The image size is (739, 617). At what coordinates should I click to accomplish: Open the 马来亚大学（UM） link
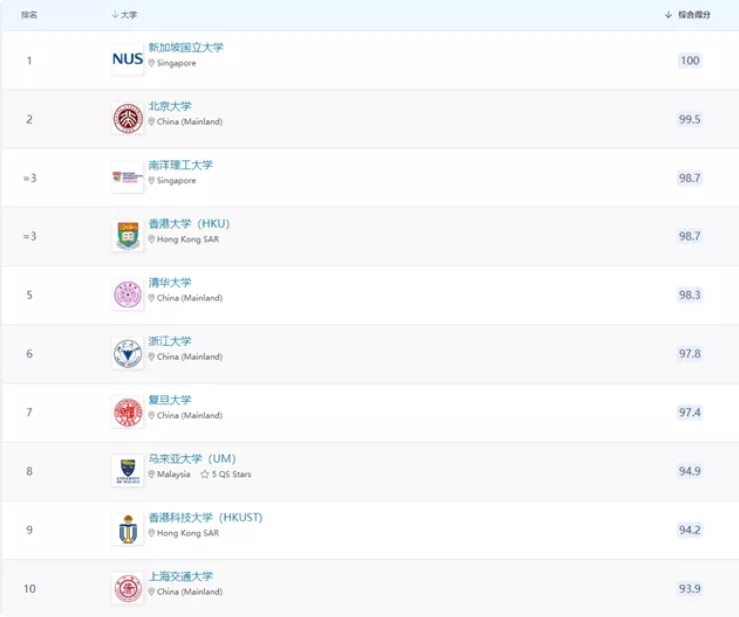click(x=192, y=459)
